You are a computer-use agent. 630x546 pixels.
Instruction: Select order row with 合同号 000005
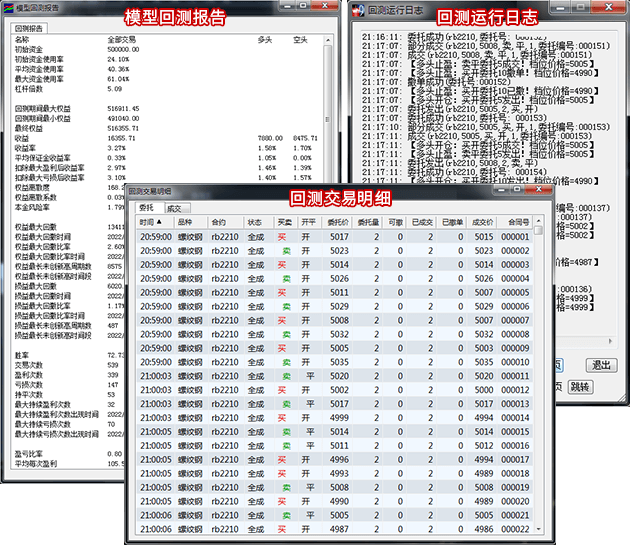tap(335, 292)
